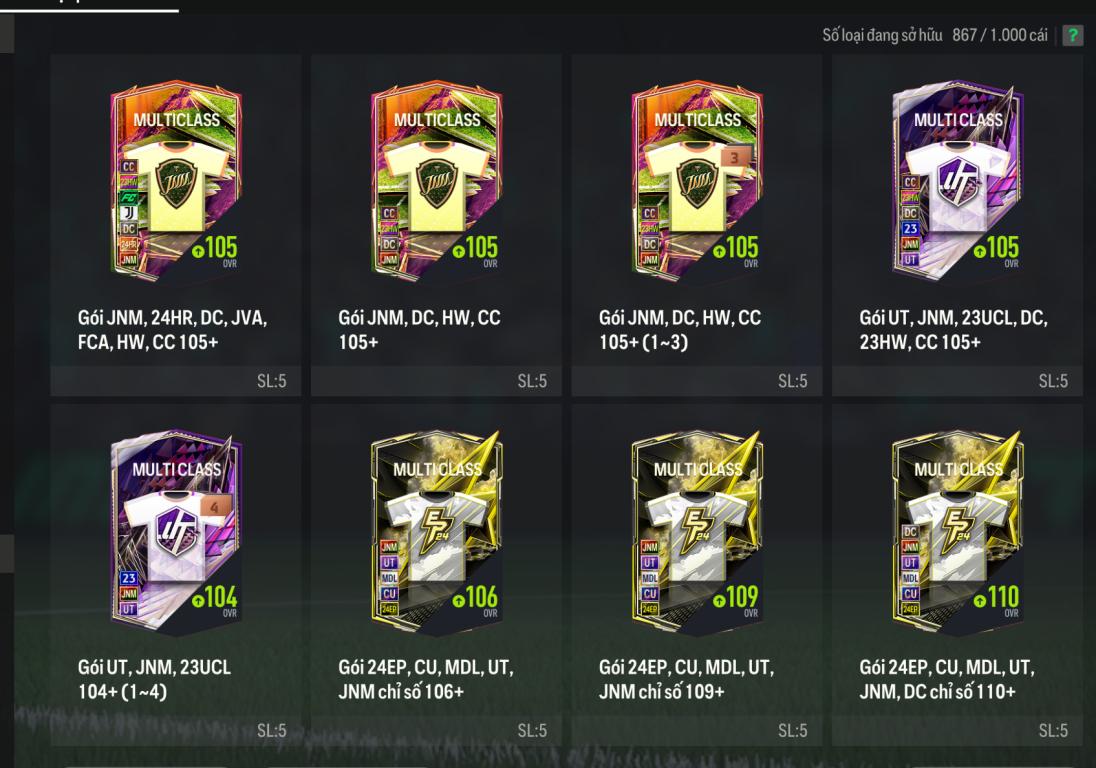
Task: Open the UT, JNM, 23UCL 104+ (1~4) pack card
Action: 175,574
